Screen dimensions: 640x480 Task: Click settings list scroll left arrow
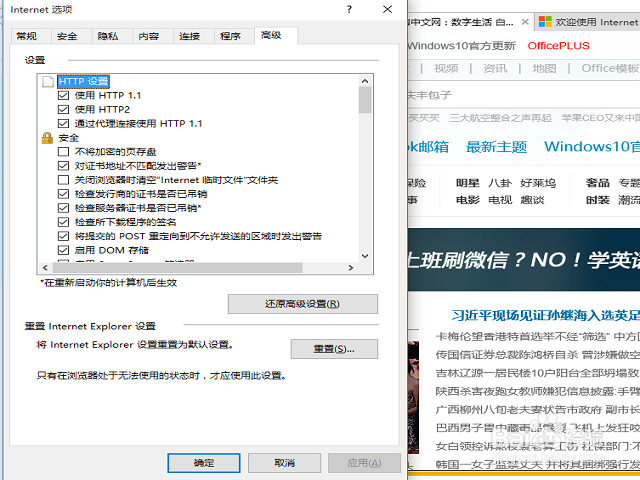(45, 268)
